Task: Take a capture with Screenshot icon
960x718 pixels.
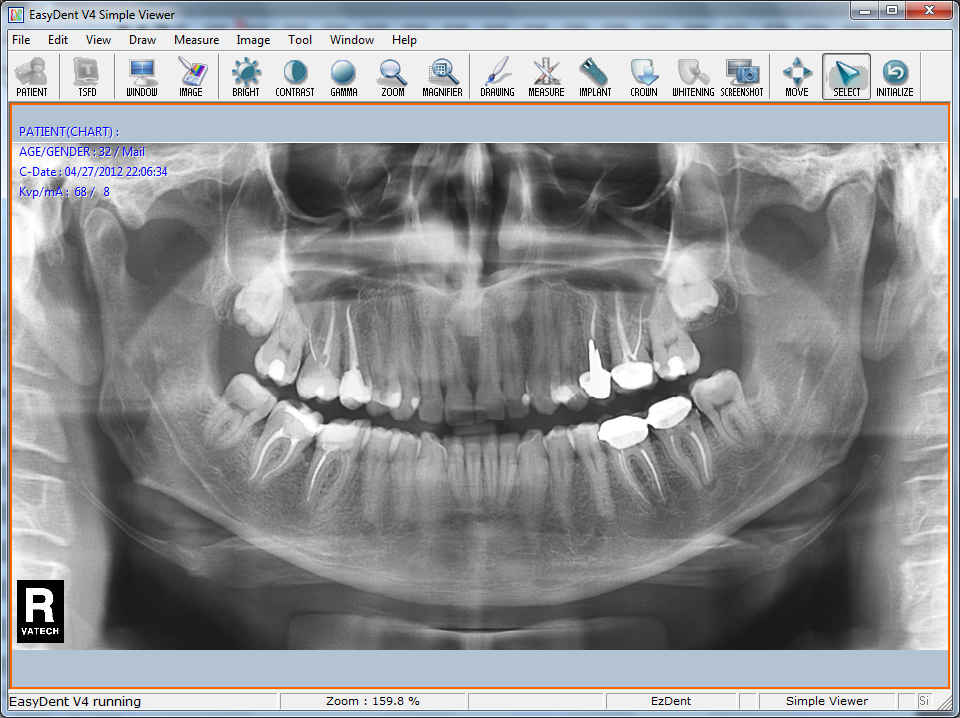Action: point(742,77)
